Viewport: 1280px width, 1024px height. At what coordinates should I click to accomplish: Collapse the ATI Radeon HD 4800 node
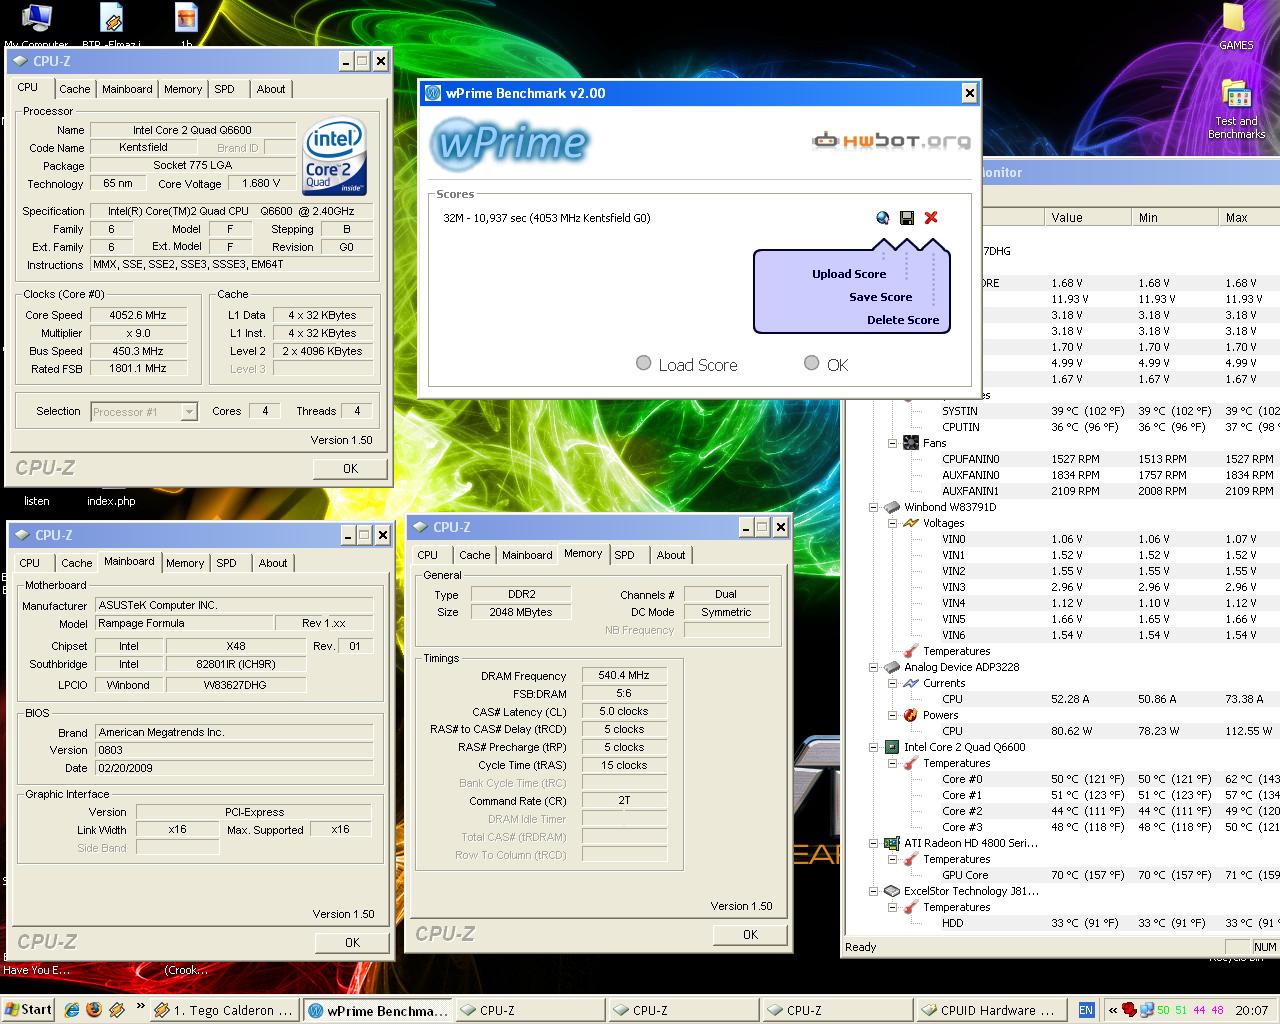tap(874, 843)
